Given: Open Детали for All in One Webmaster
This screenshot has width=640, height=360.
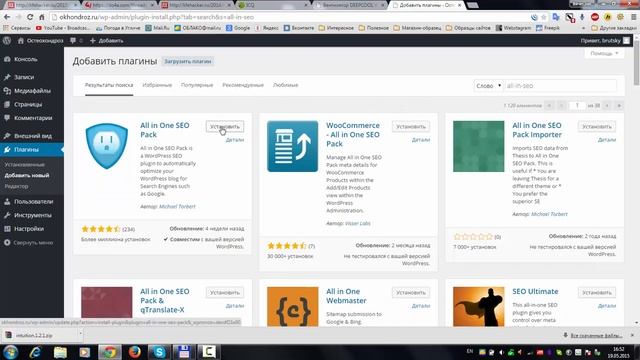Looking at the screenshot, I should tap(421, 306).
